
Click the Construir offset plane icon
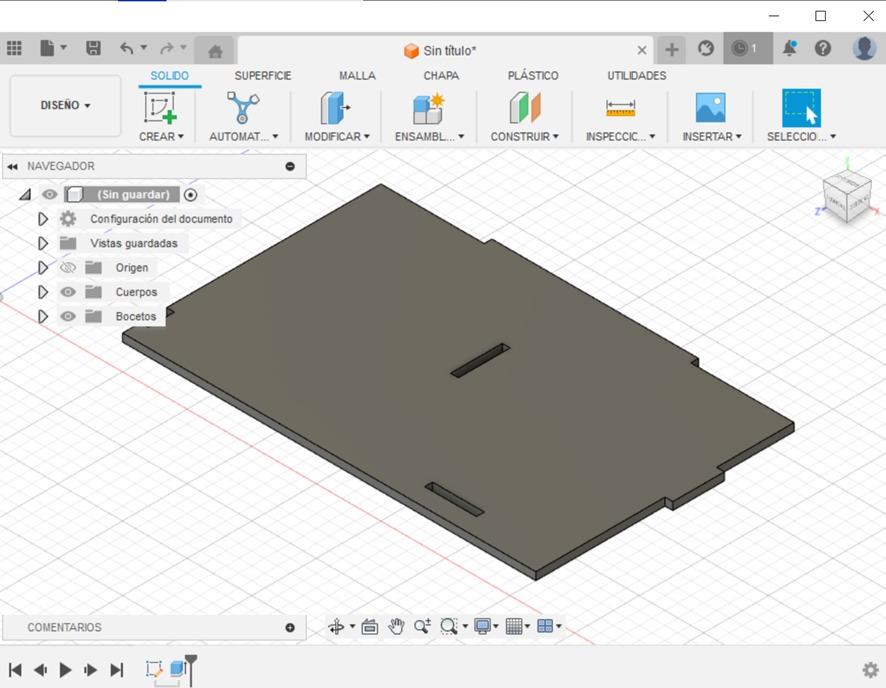coord(524,107)
